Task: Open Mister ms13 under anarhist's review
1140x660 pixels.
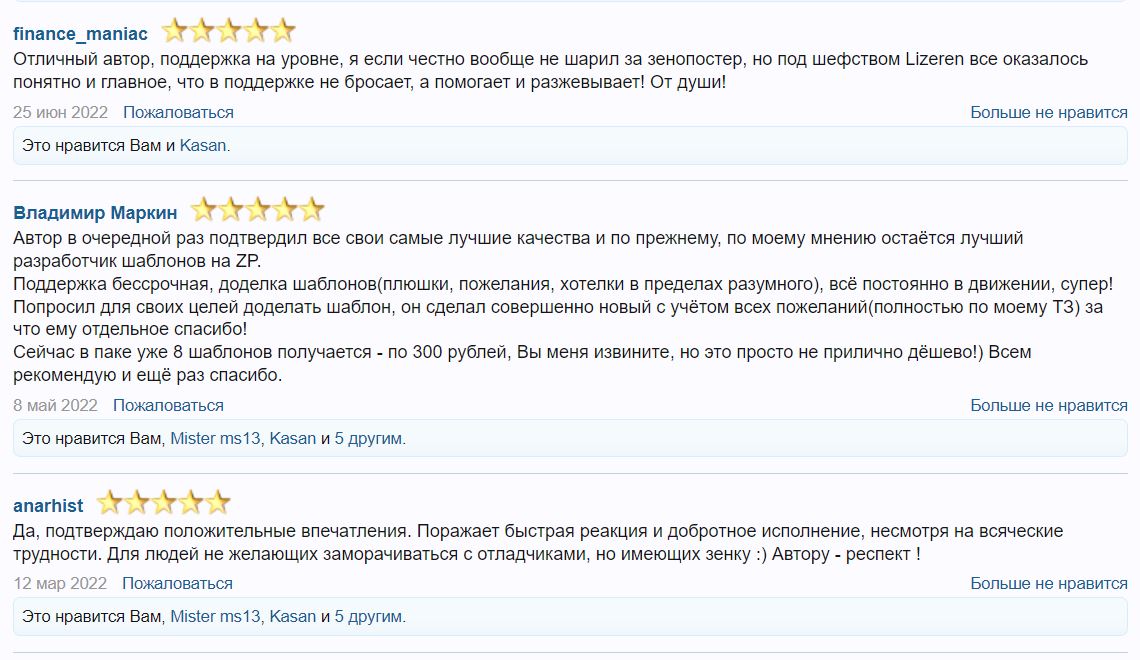Action: [216, 617]
